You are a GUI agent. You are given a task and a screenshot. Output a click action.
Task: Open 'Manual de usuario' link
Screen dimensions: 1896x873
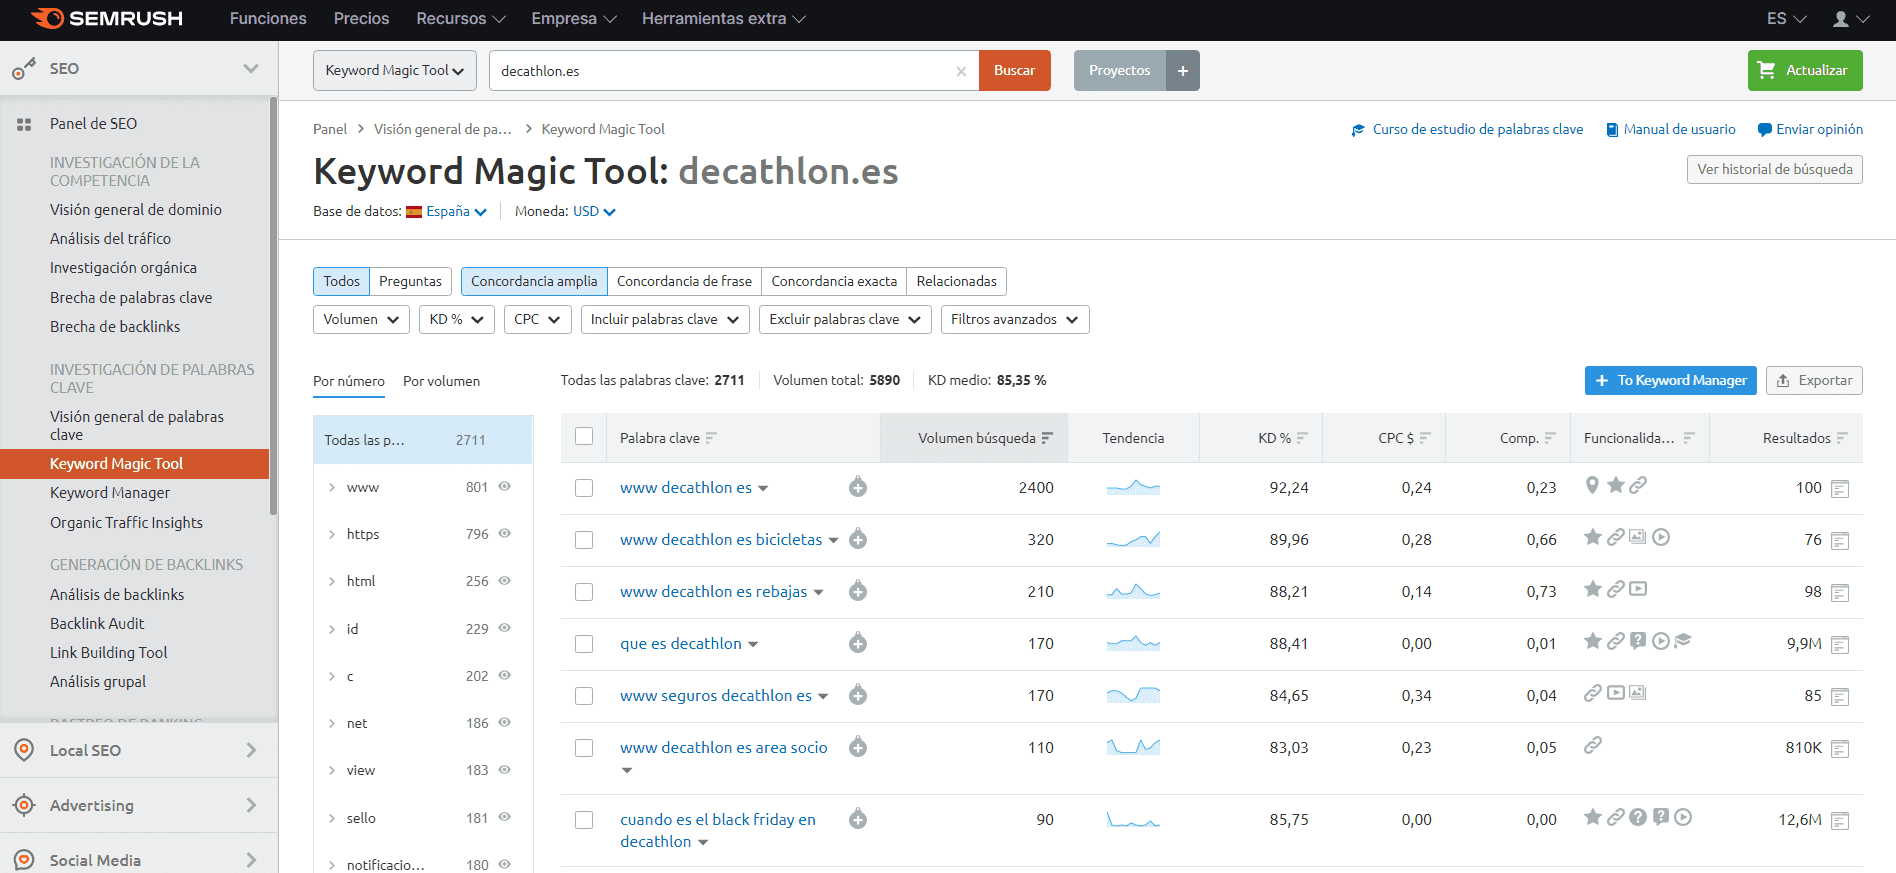[1670, 129]
